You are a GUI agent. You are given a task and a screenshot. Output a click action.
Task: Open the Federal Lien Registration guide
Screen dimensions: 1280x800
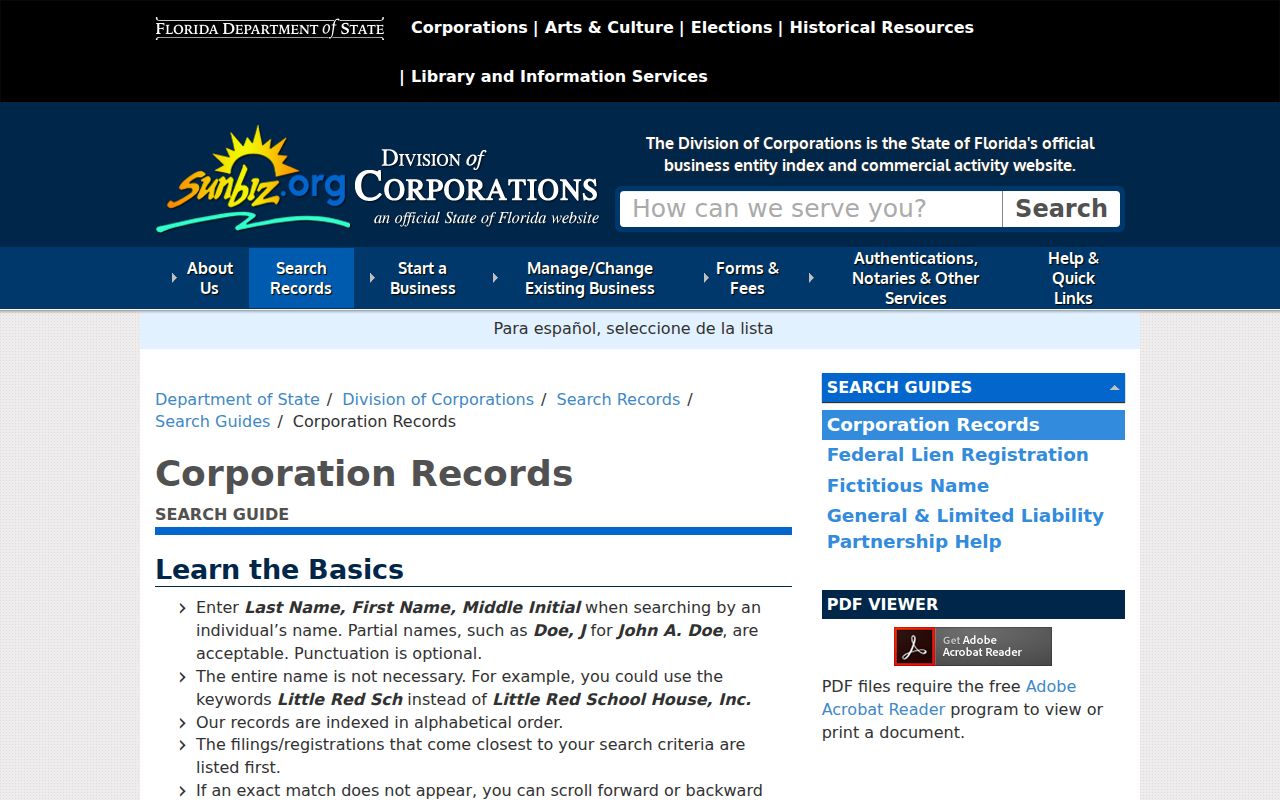click(957, 455)
